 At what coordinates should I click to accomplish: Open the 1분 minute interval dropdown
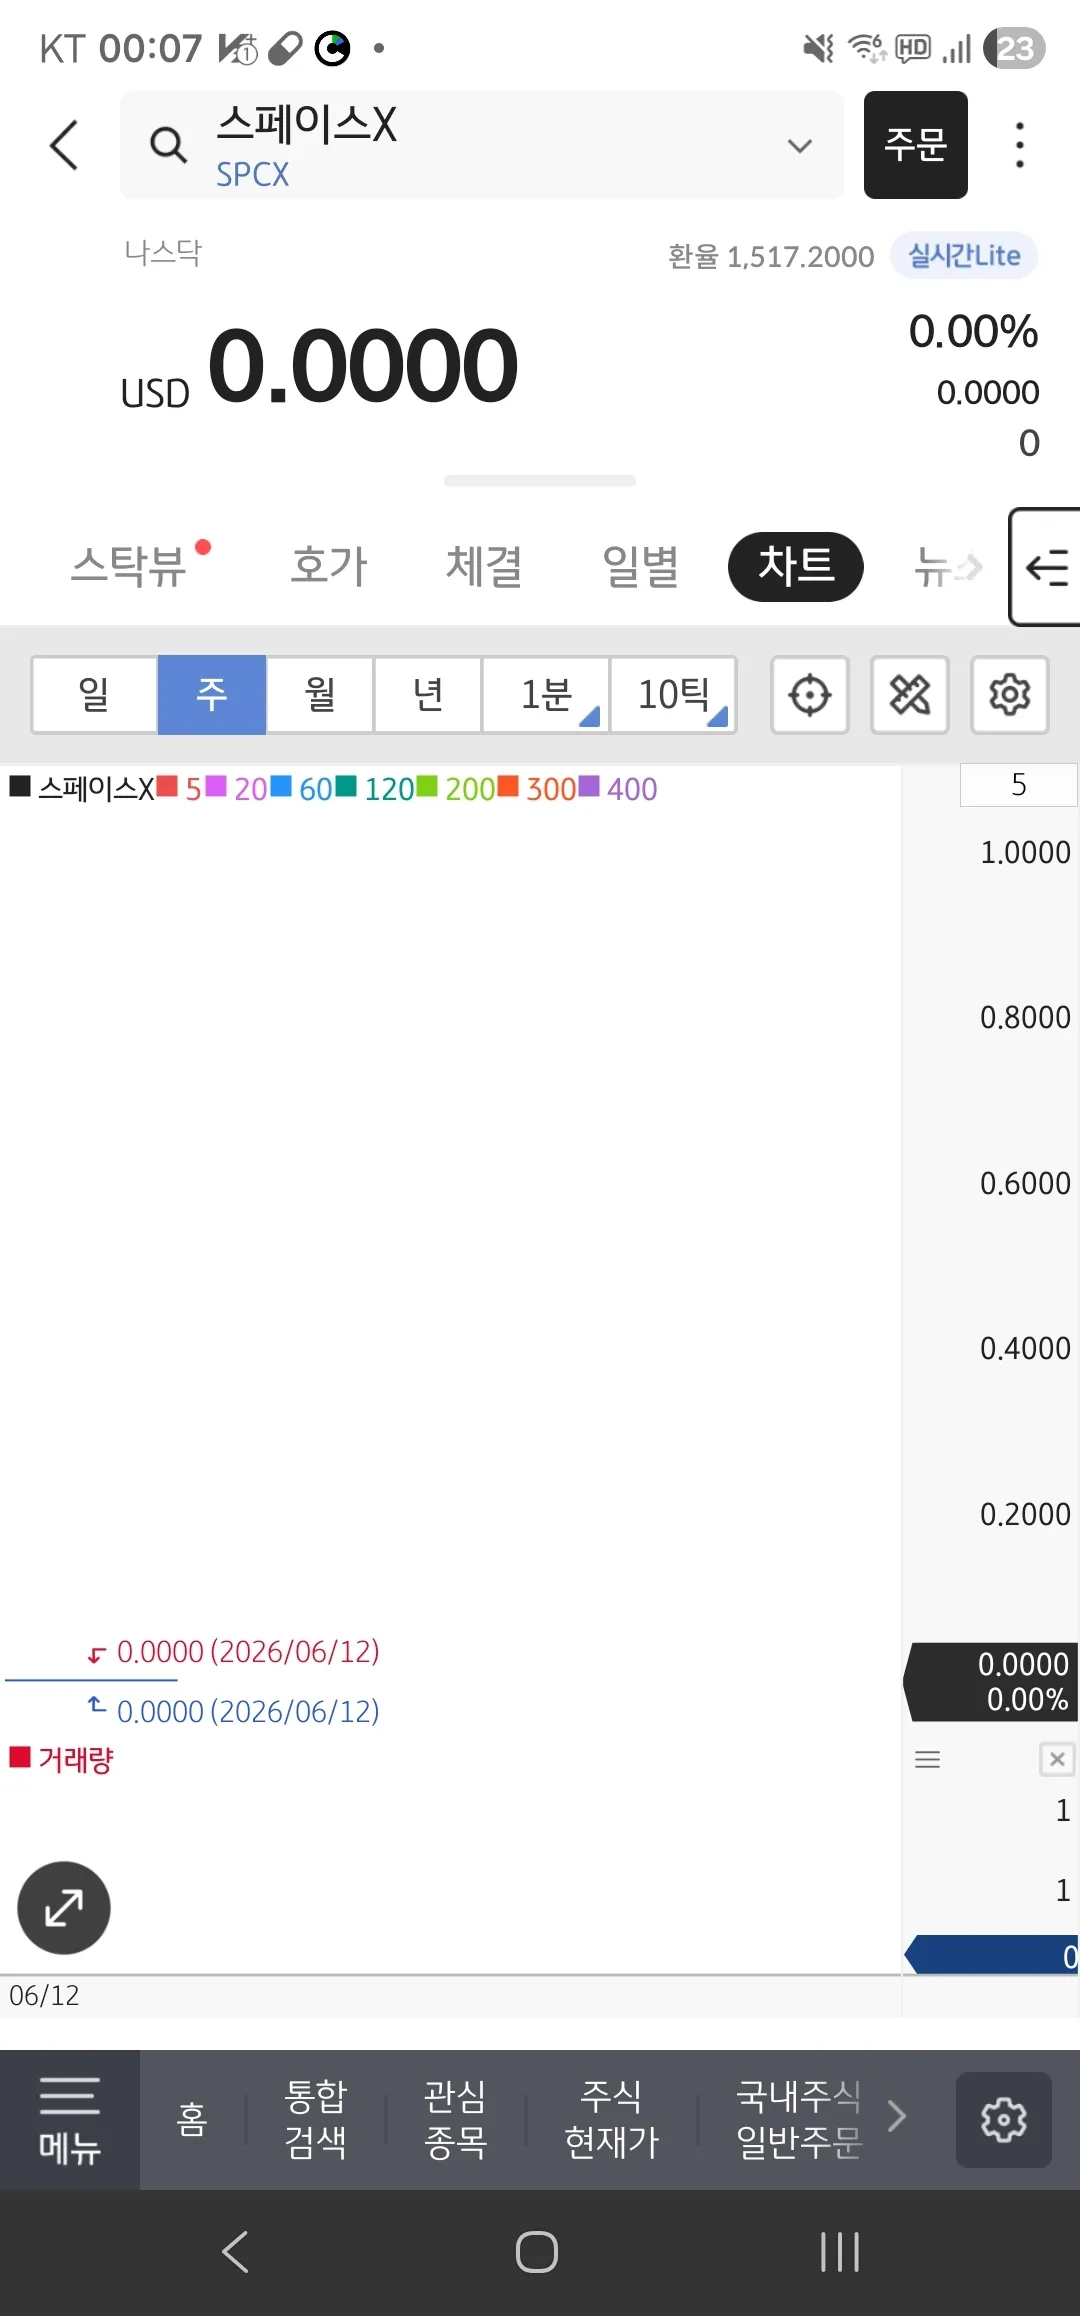(x=546, y=694)
